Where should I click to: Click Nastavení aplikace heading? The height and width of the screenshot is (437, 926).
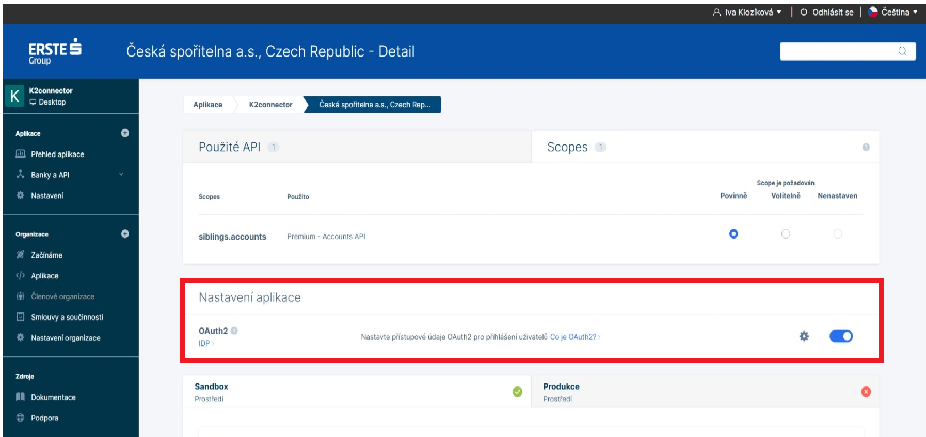click(x=249, y=298)
